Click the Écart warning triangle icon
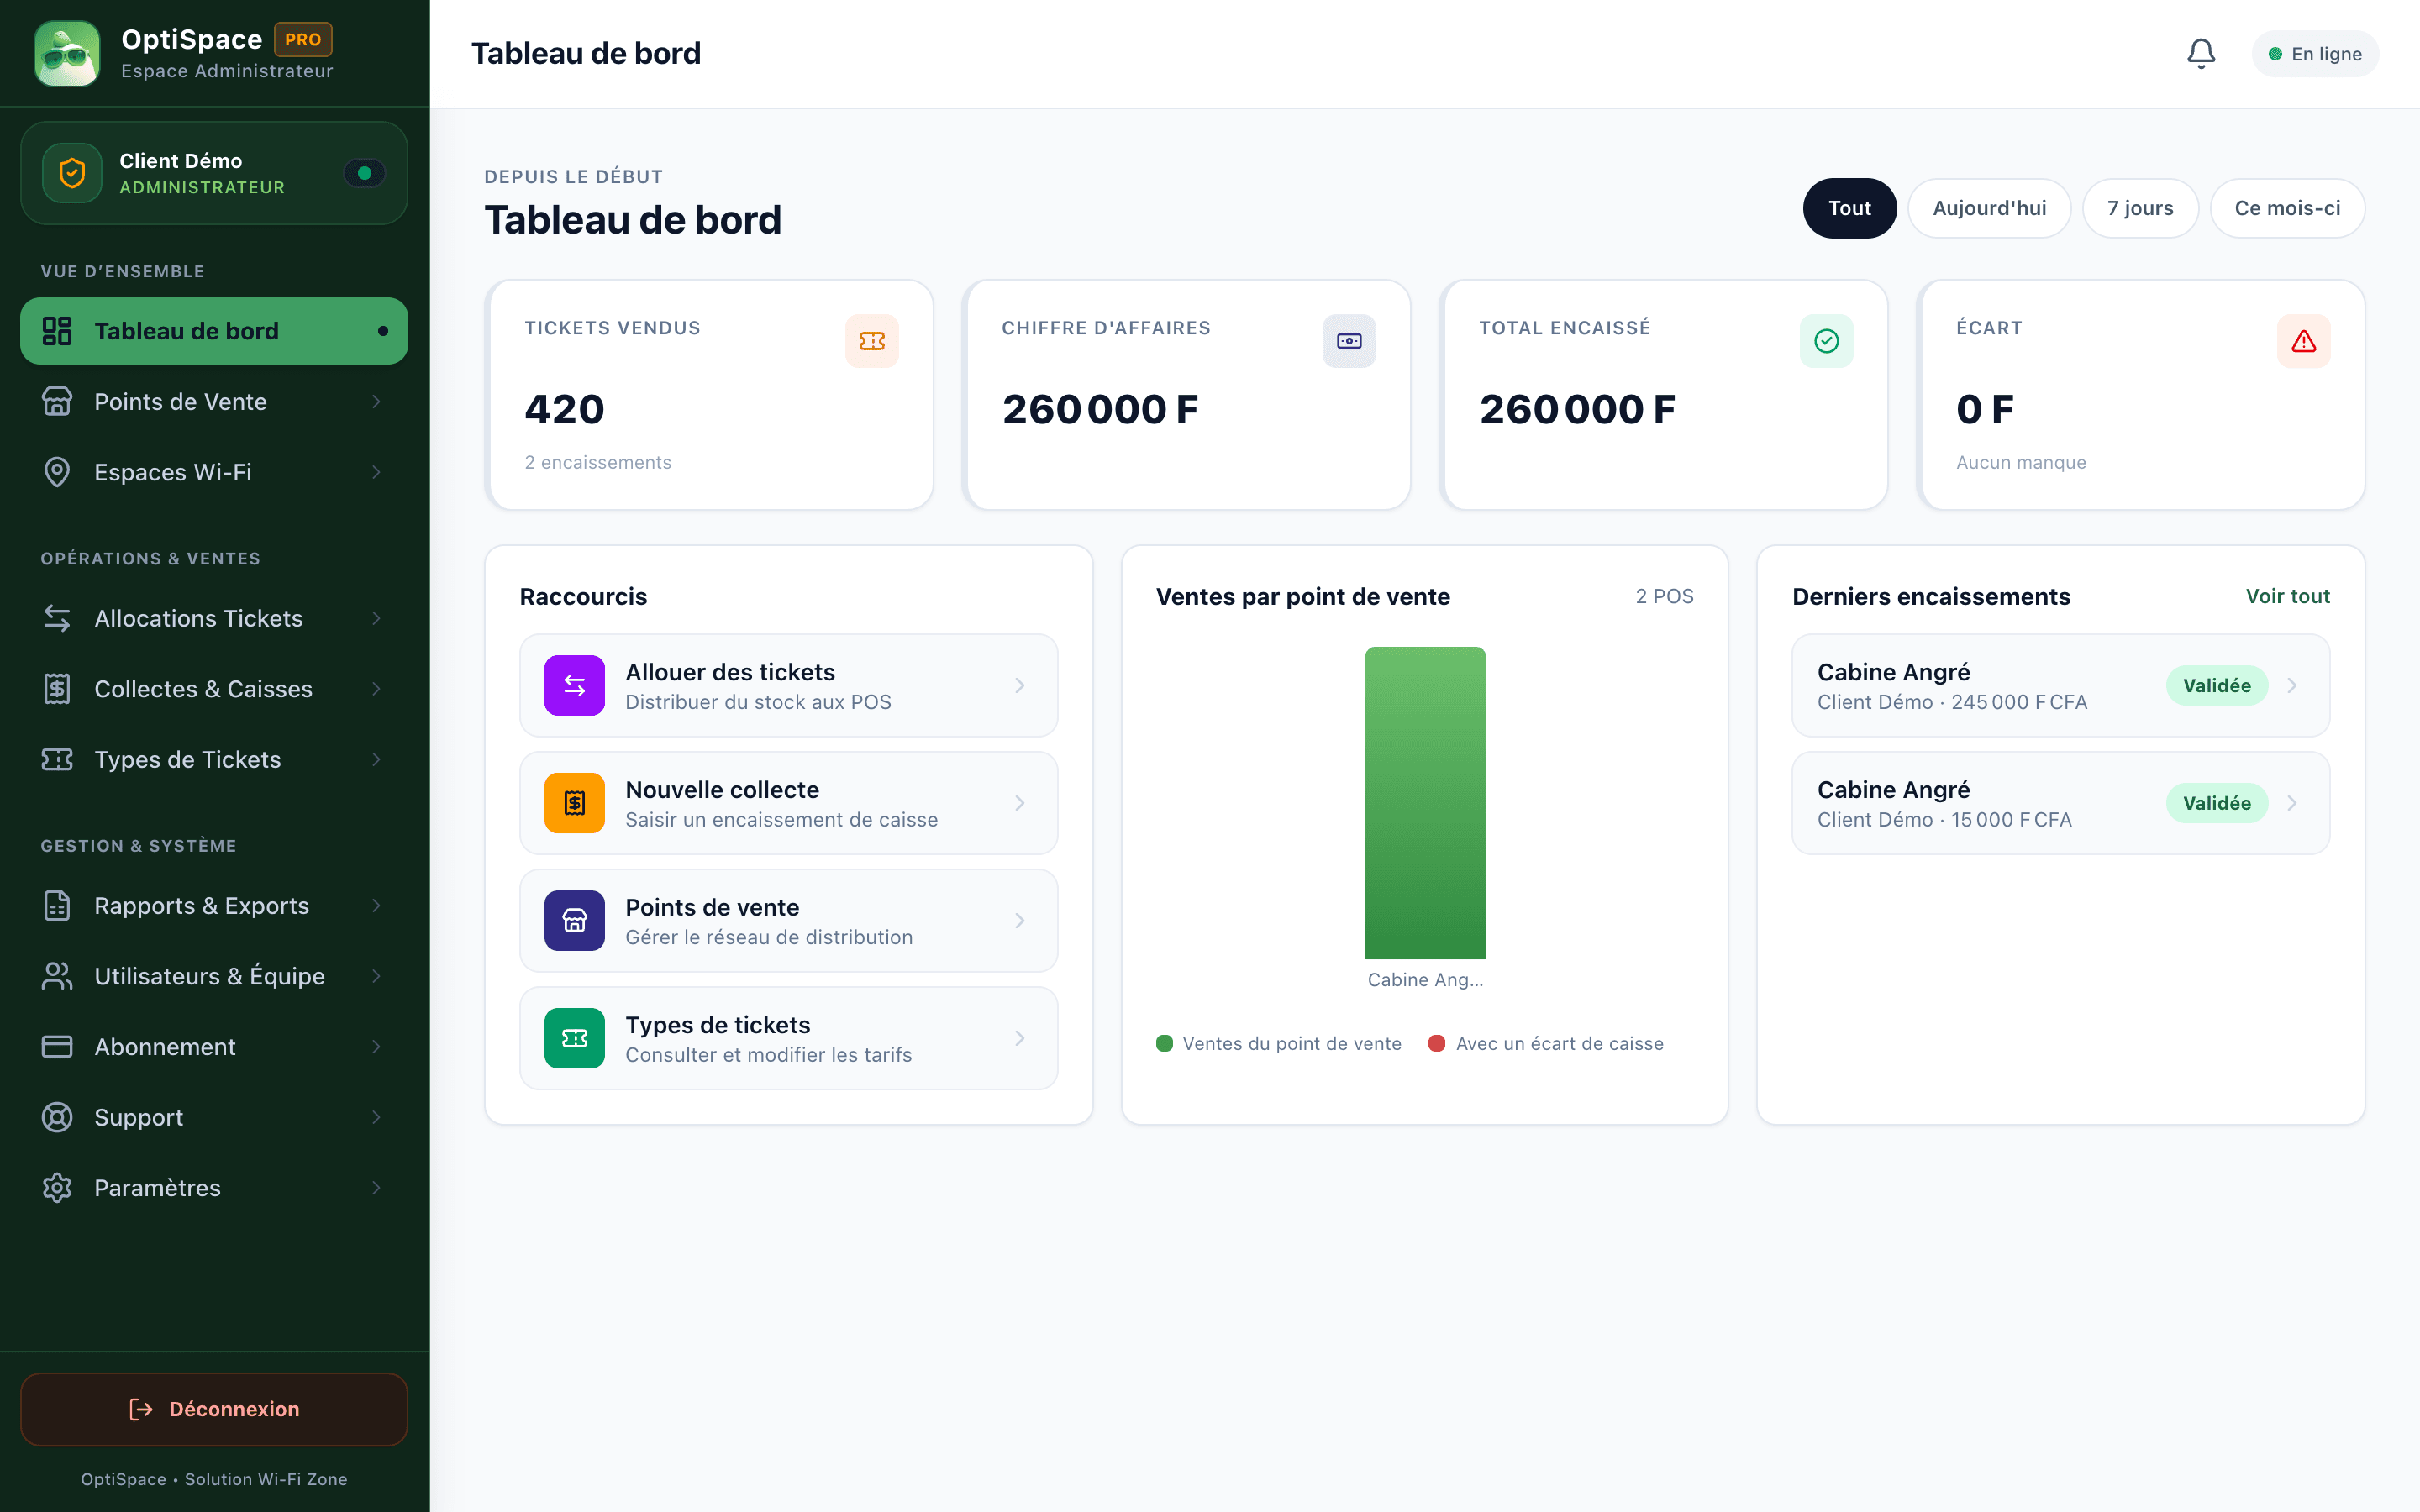 (2303, 341)
